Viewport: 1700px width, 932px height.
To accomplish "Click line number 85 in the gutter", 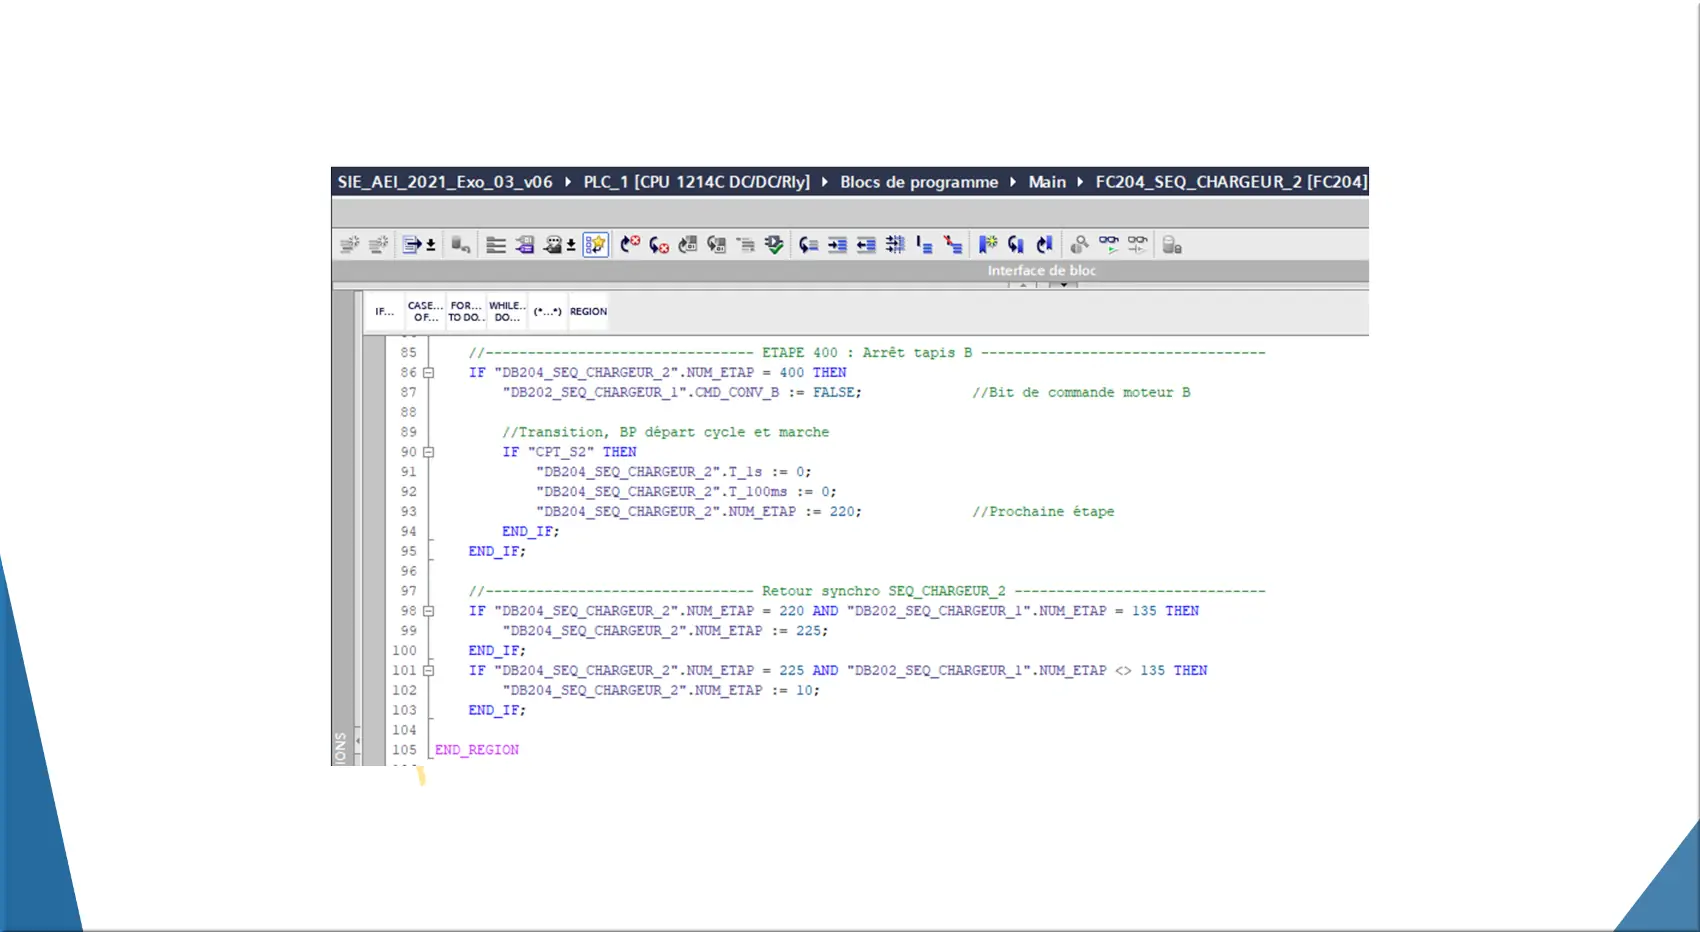I will [x=408, y=353].
